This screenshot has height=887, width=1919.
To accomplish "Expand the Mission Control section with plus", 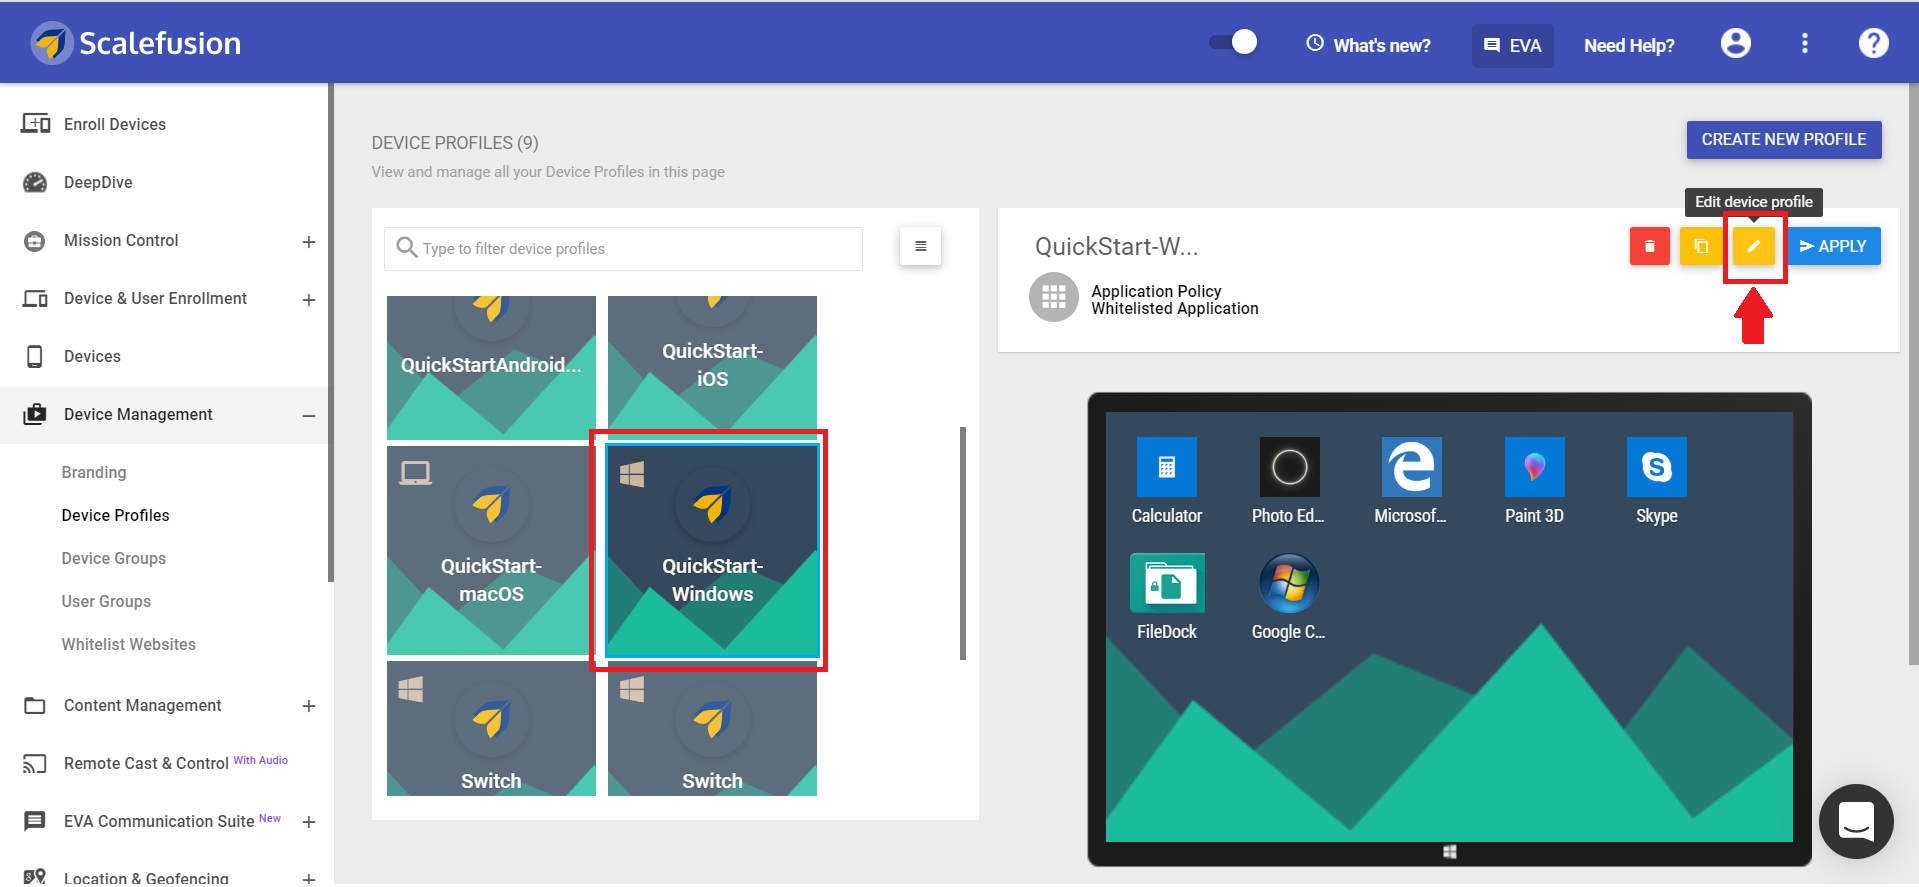I will [309, 241].
